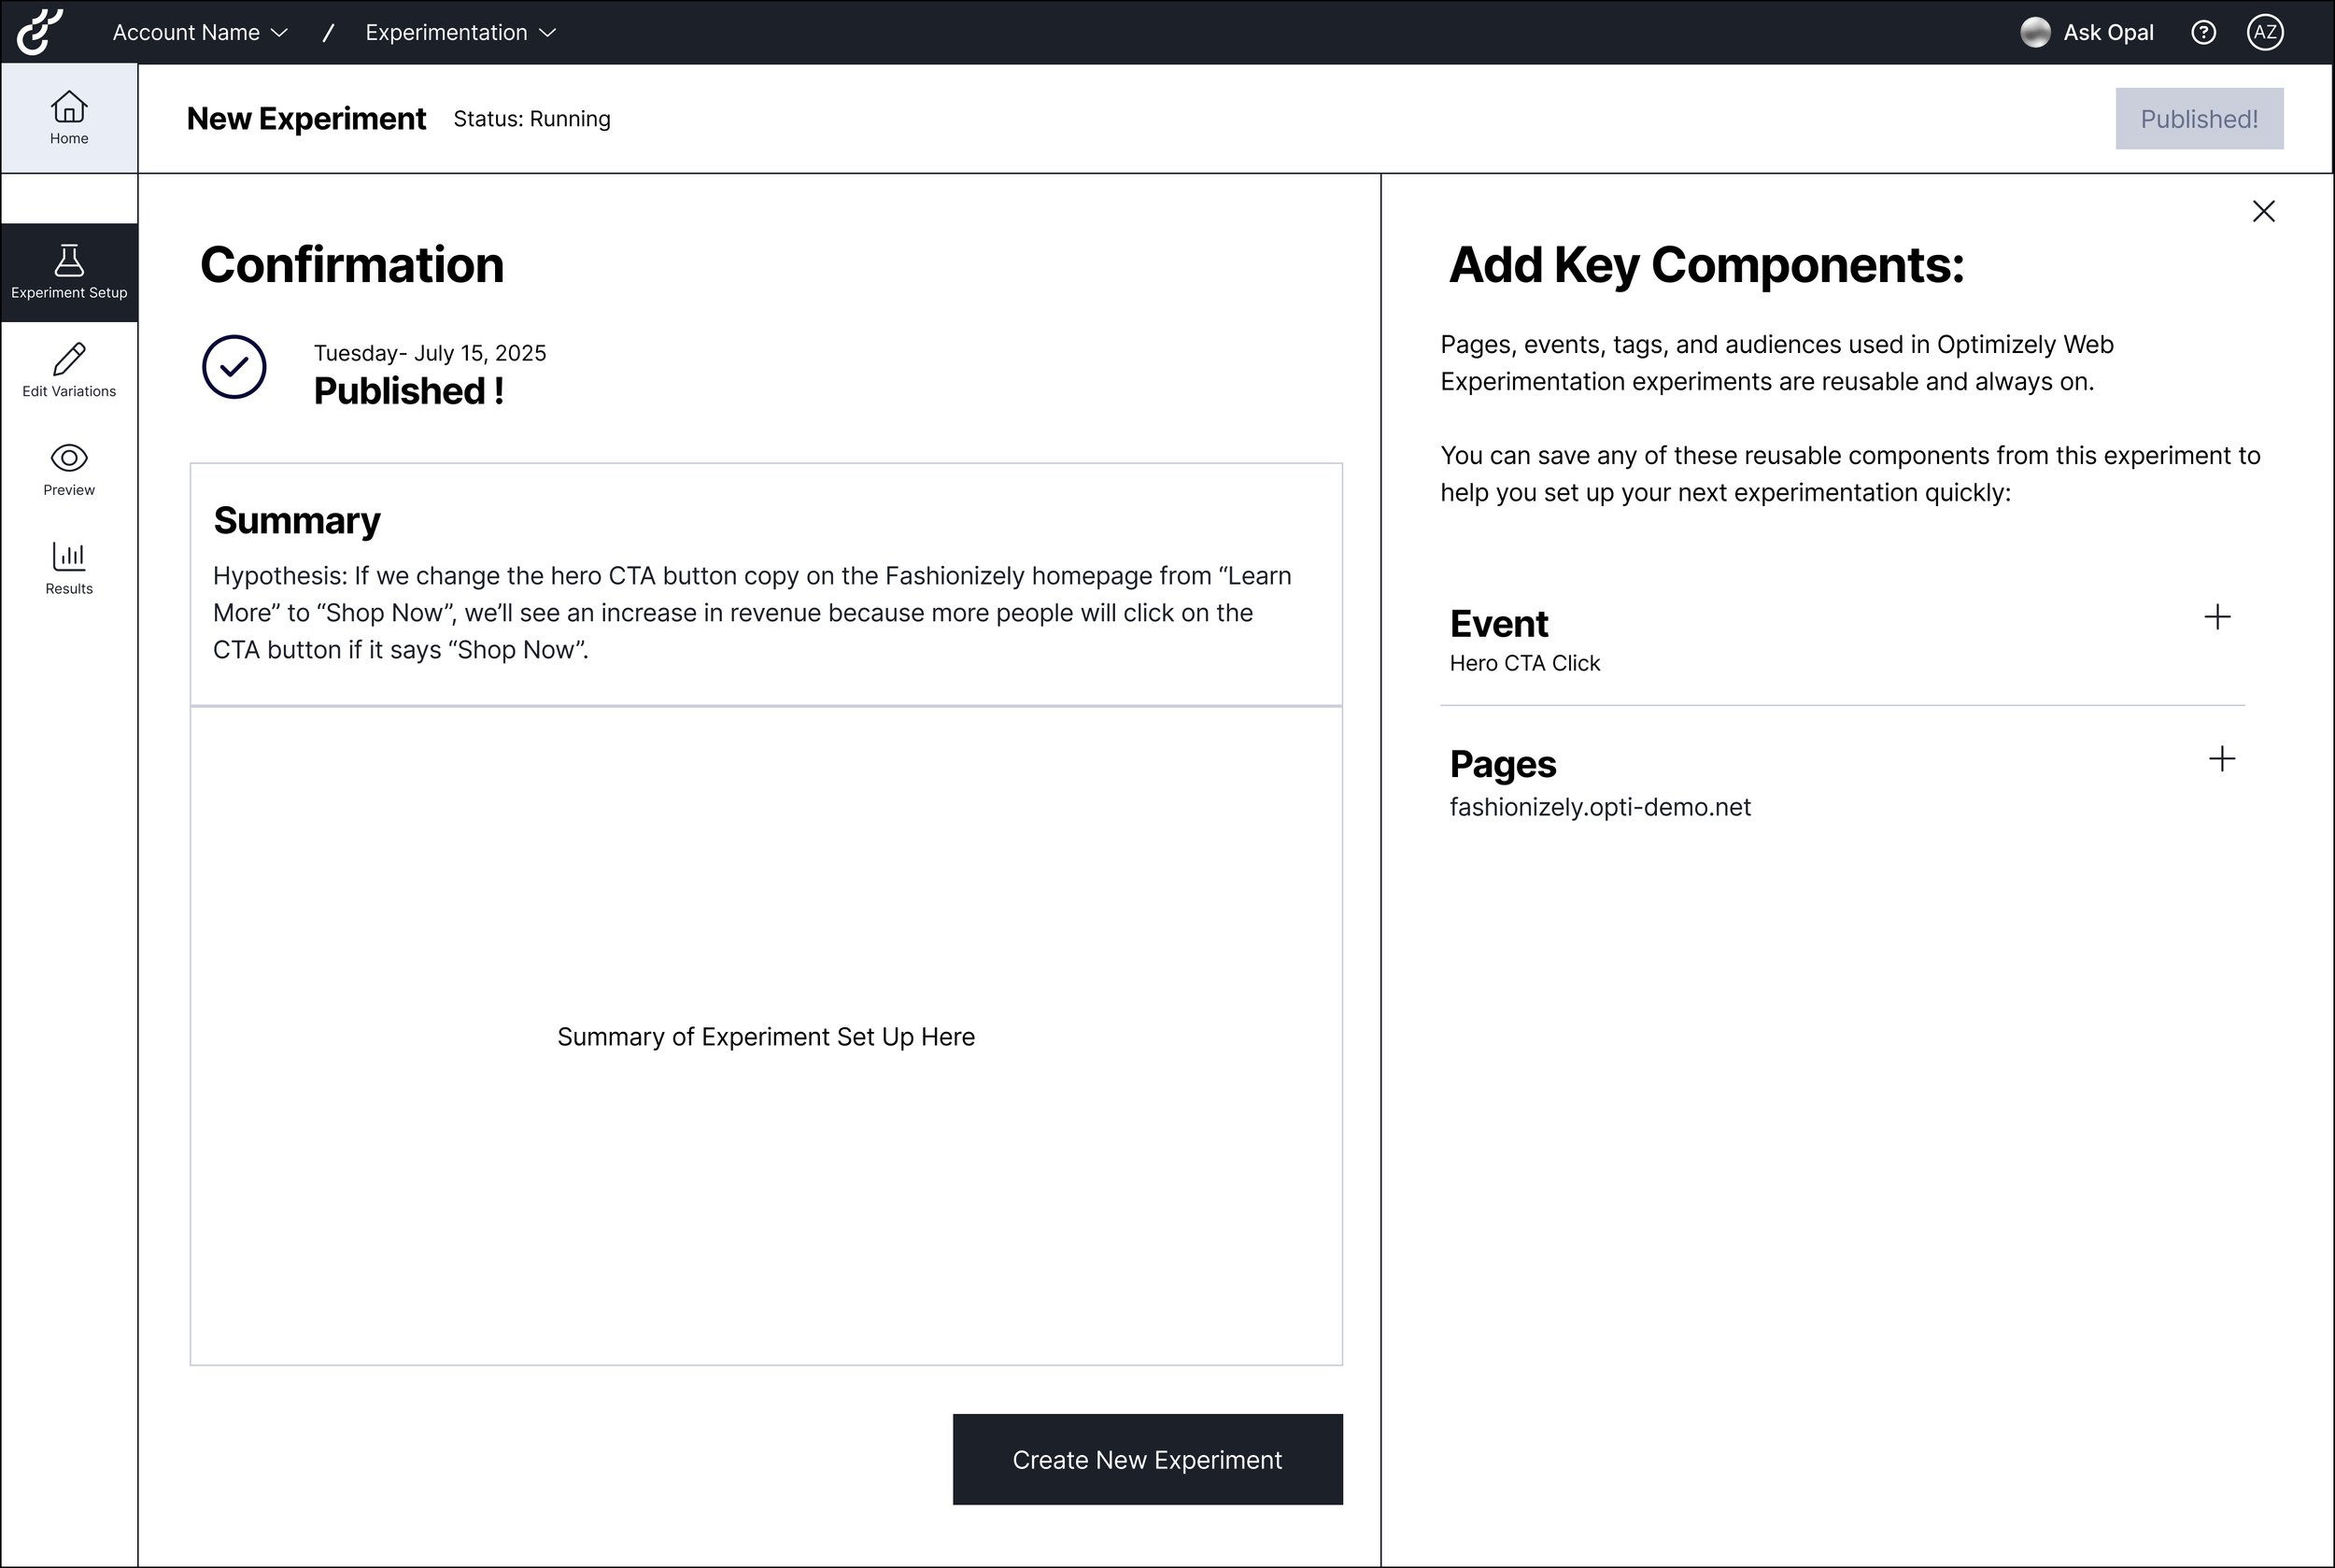Click the Ask Opal text label

pyautogui.click(x=2108, y=33)
